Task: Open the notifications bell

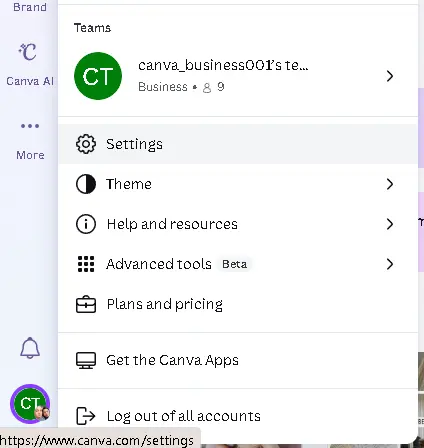Action: 30,348
